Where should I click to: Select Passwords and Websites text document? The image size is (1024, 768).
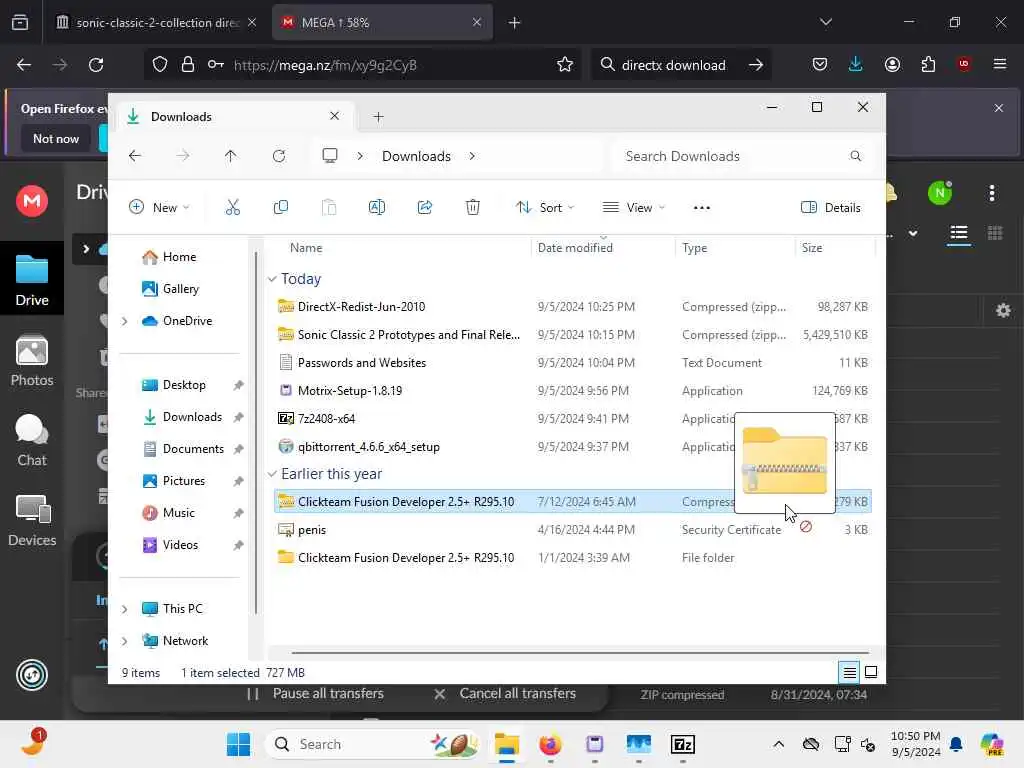pos(572,362)
